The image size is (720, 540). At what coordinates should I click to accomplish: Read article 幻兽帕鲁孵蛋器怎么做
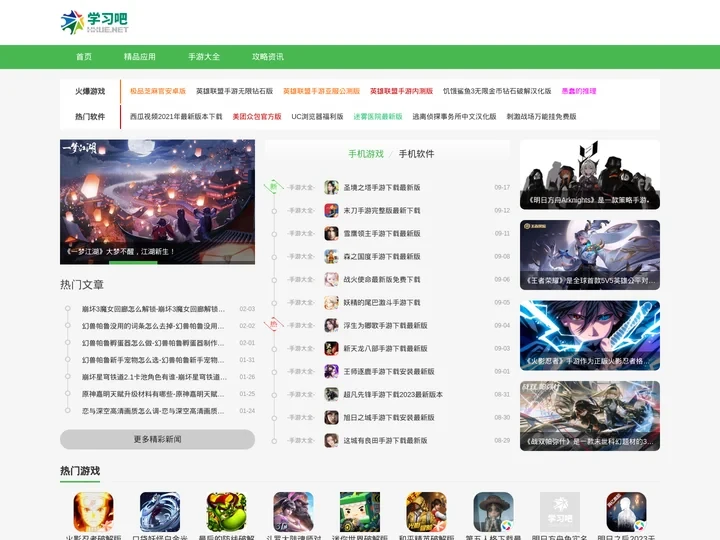[x=153, y=343]
